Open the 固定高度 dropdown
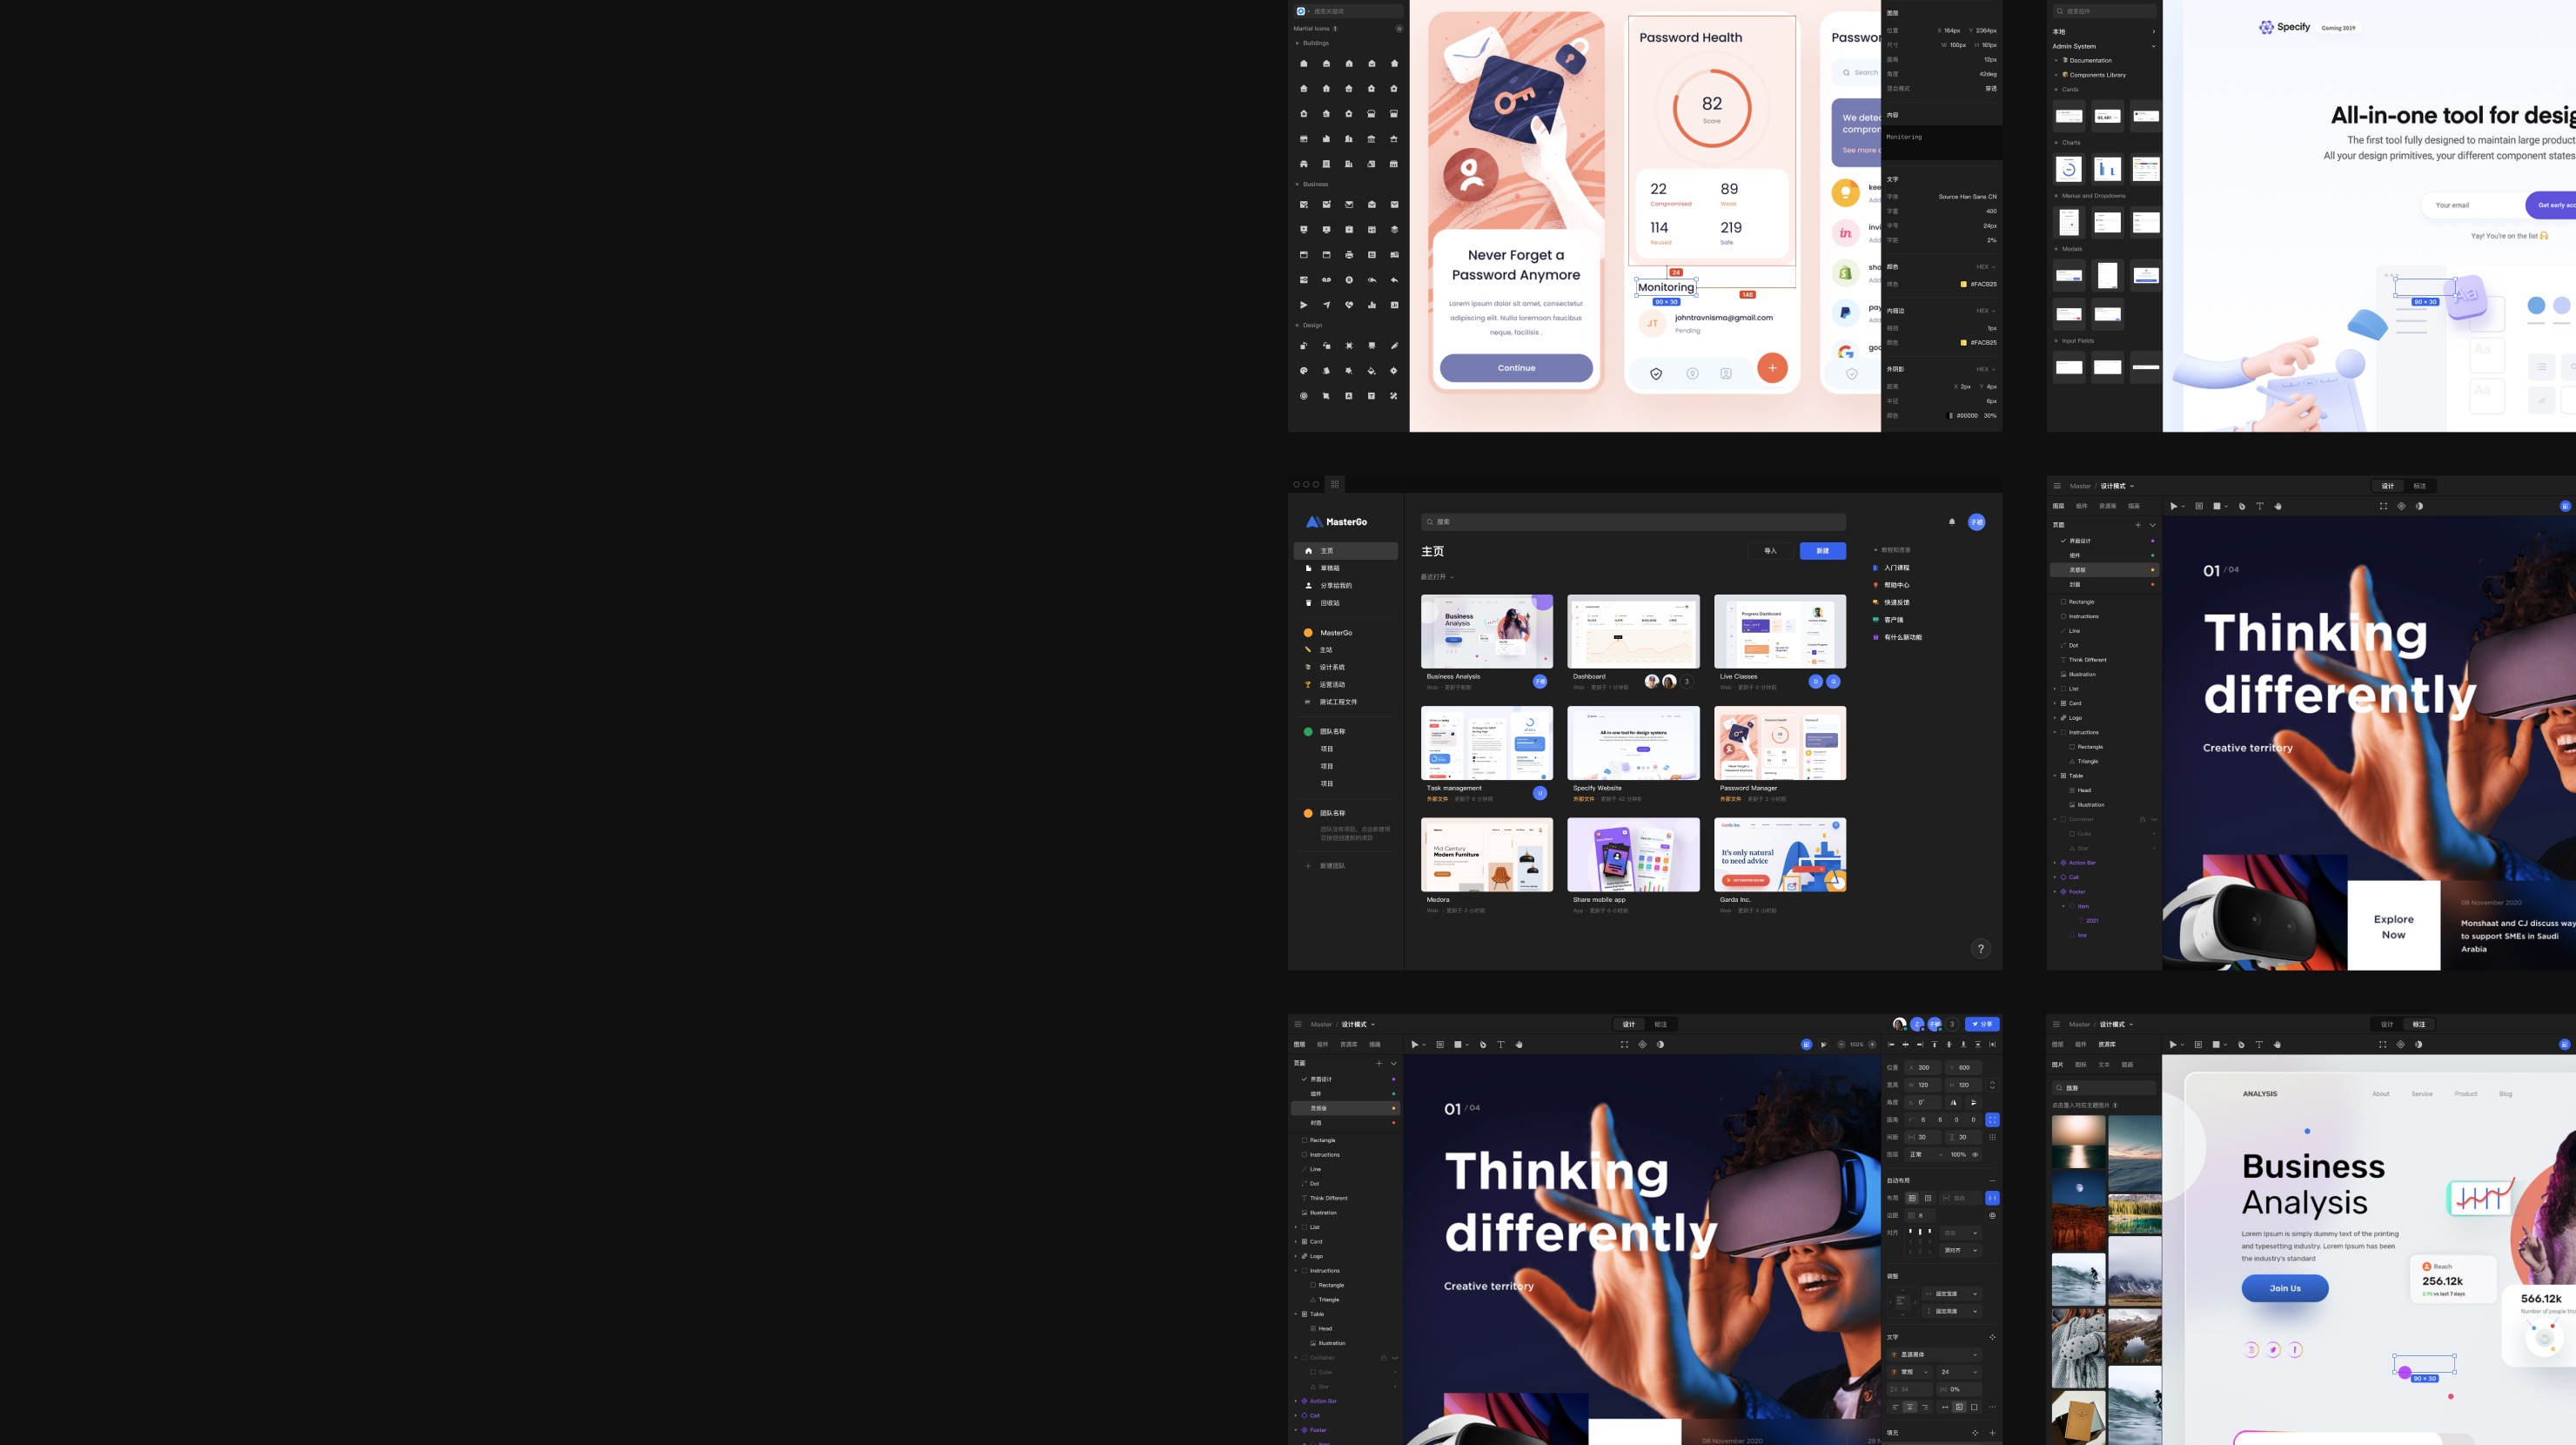 click(1950, 1311)
